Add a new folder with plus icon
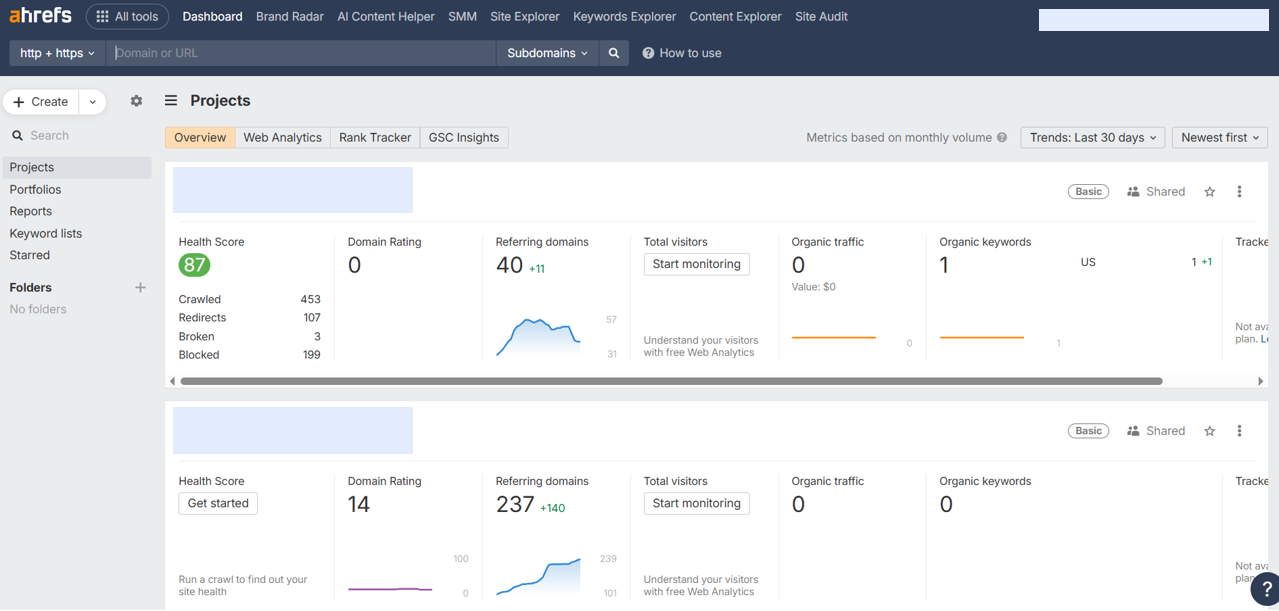1279x611 pixels. (x=140, y=287)
